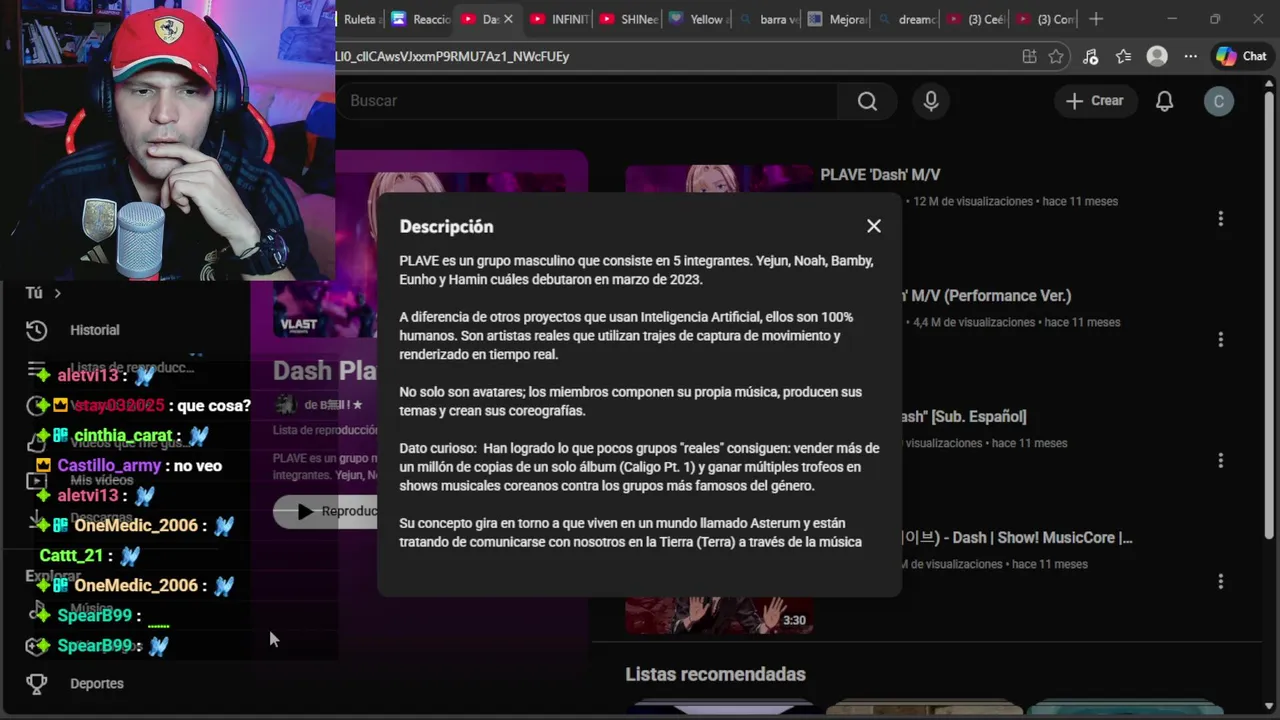Click paragraph starting 'A diferencia de otros proyectos'
Image resolution: width=1280 pixels, height=720 pixels.
[x=627, y=336]
